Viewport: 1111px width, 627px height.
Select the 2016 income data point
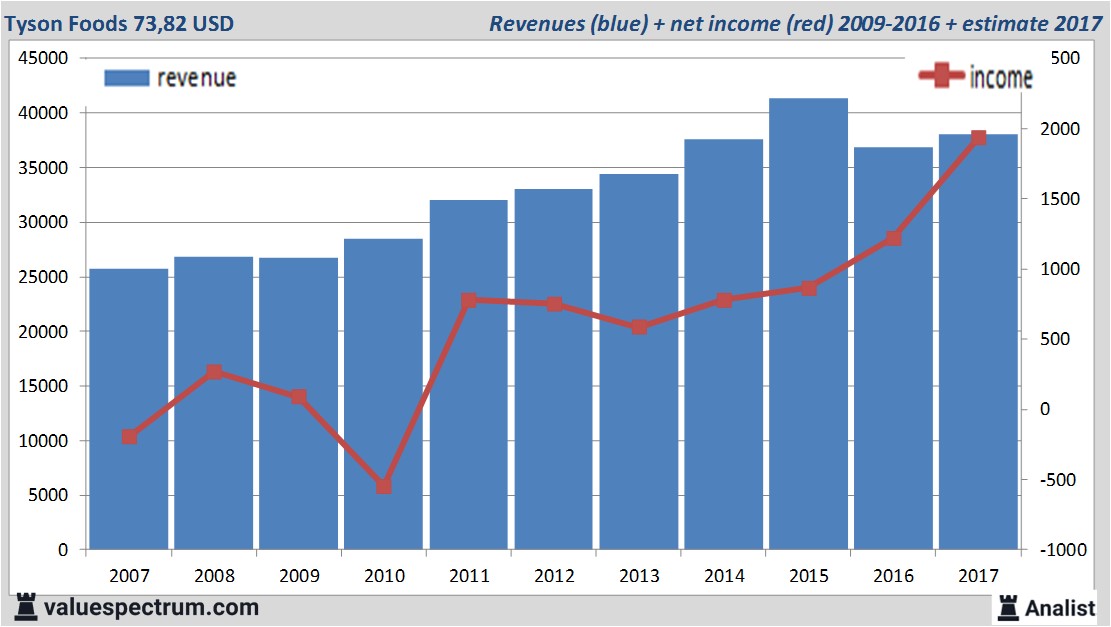[x=893, y=238]
